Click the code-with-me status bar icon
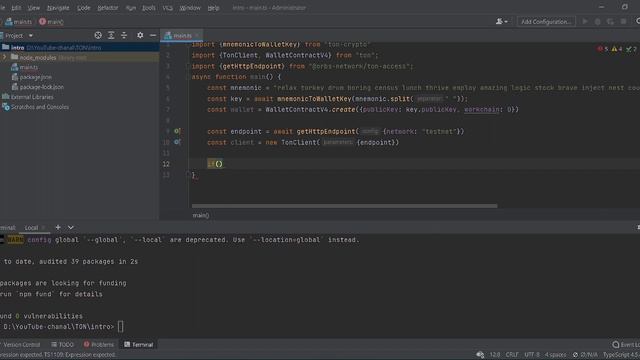The image size is (640, 360). pyautogui.click(x=480, y=355)
